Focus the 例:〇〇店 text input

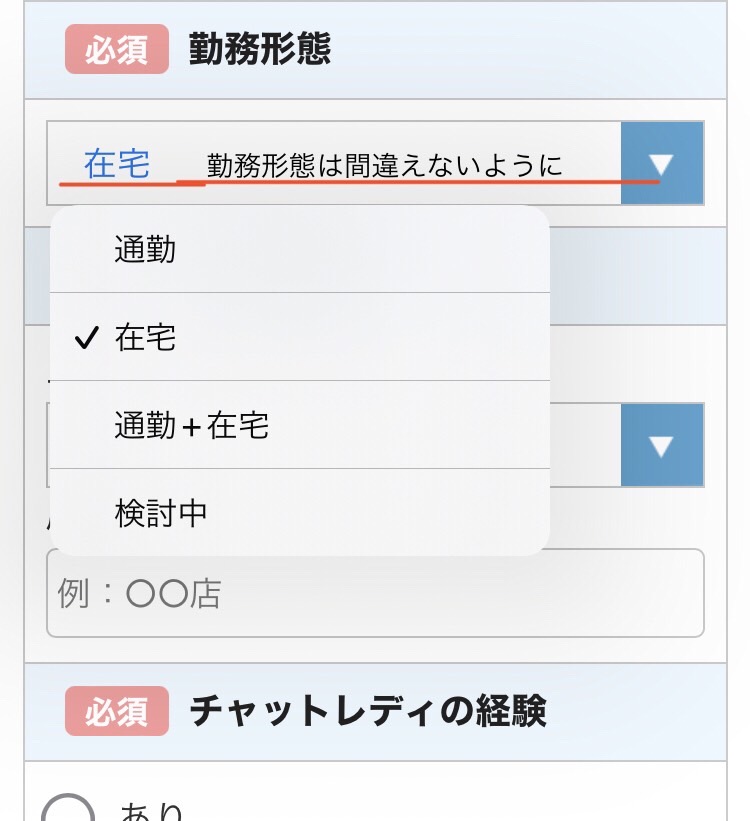click(x=375, y=594)
